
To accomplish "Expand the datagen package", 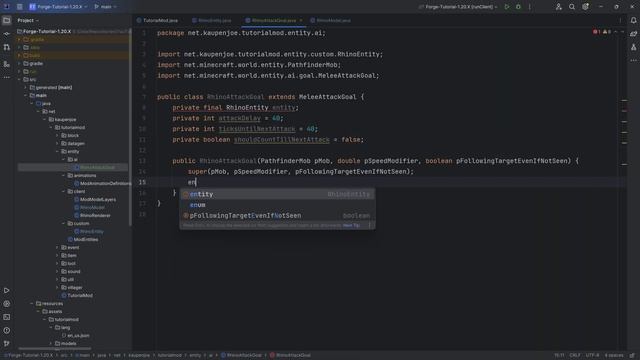I will (x=58, y=143).
